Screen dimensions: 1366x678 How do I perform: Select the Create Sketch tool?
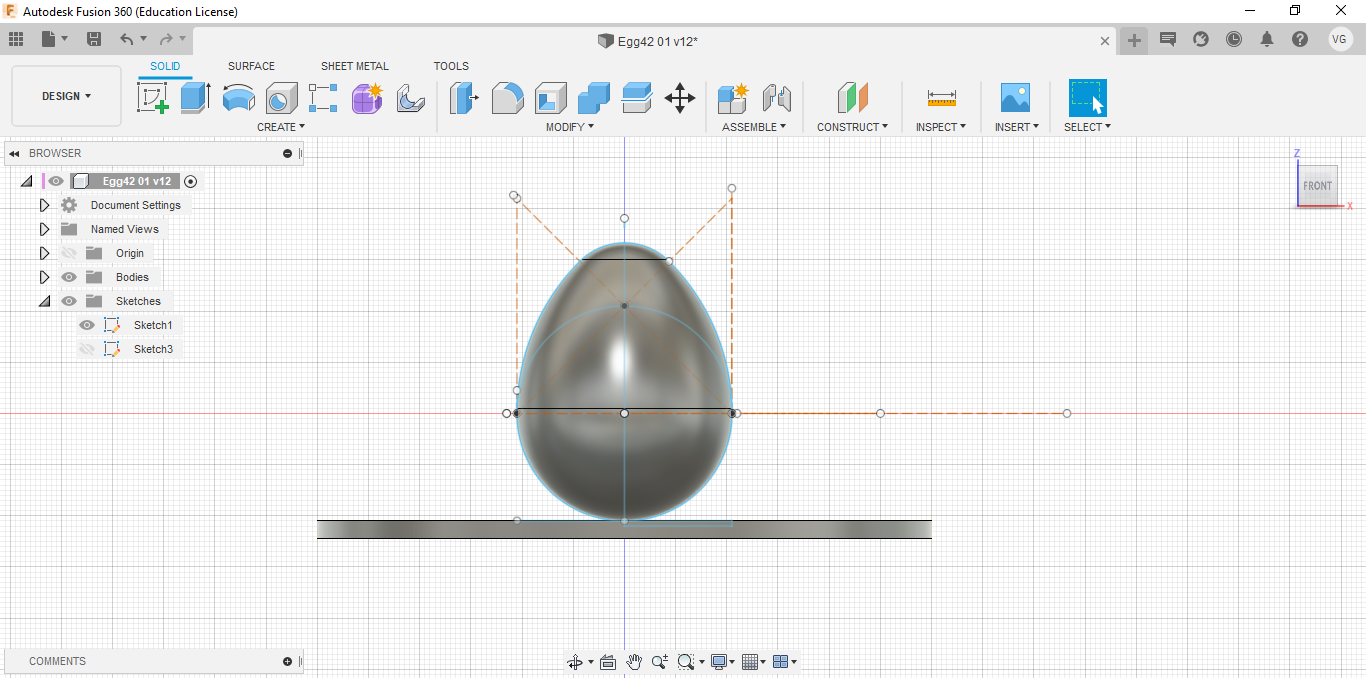pyautogui.click(x=153, y=98)
